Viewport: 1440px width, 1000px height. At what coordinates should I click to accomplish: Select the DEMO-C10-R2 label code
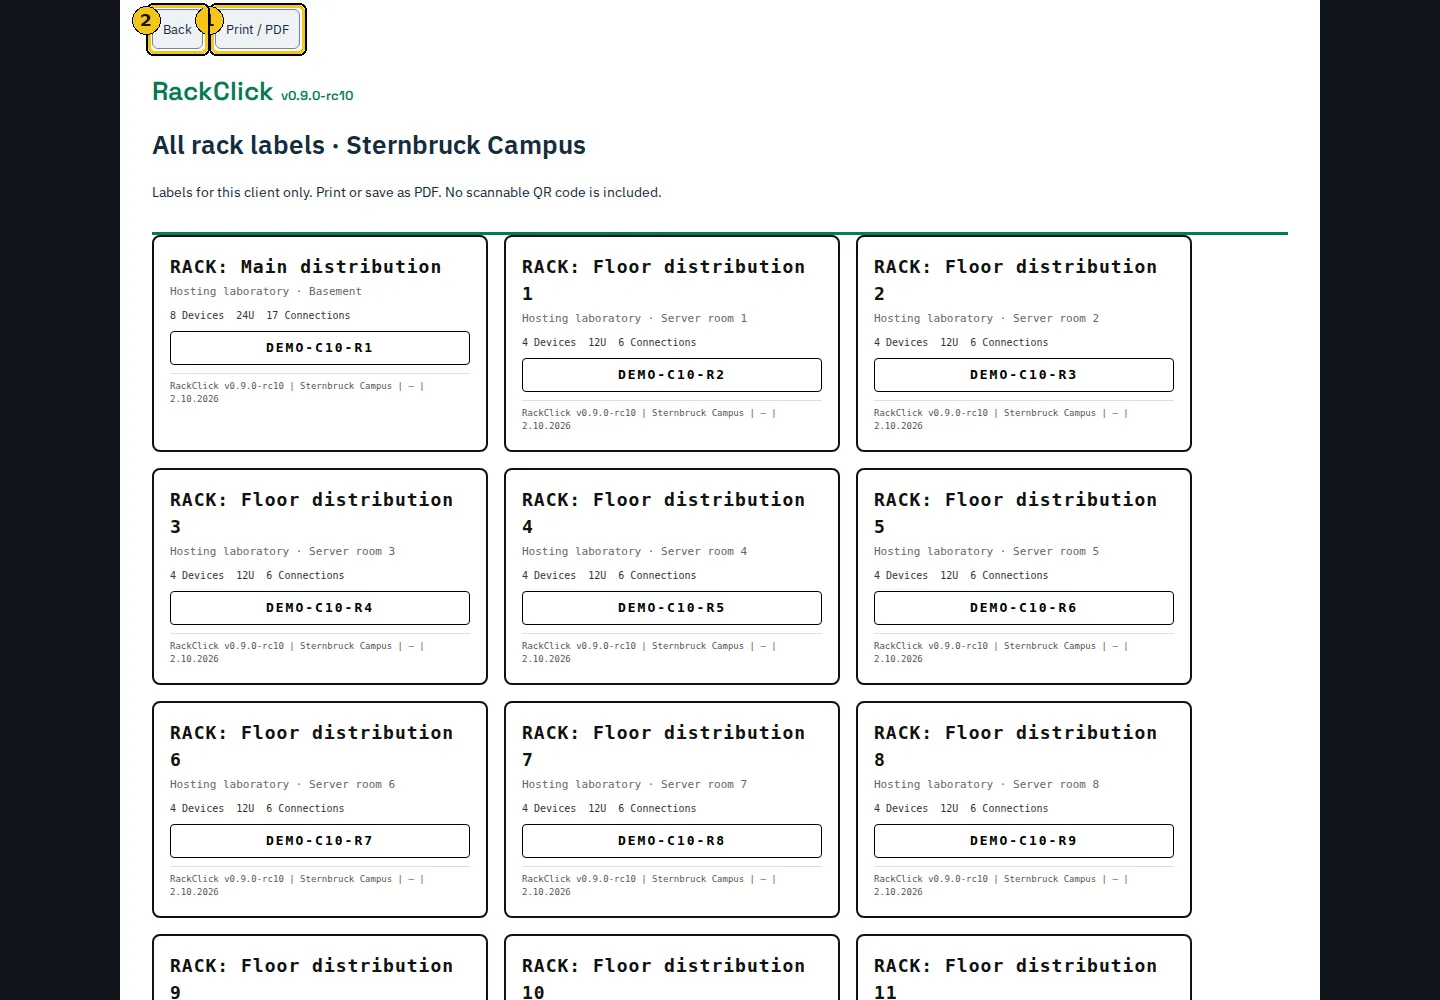672,375
